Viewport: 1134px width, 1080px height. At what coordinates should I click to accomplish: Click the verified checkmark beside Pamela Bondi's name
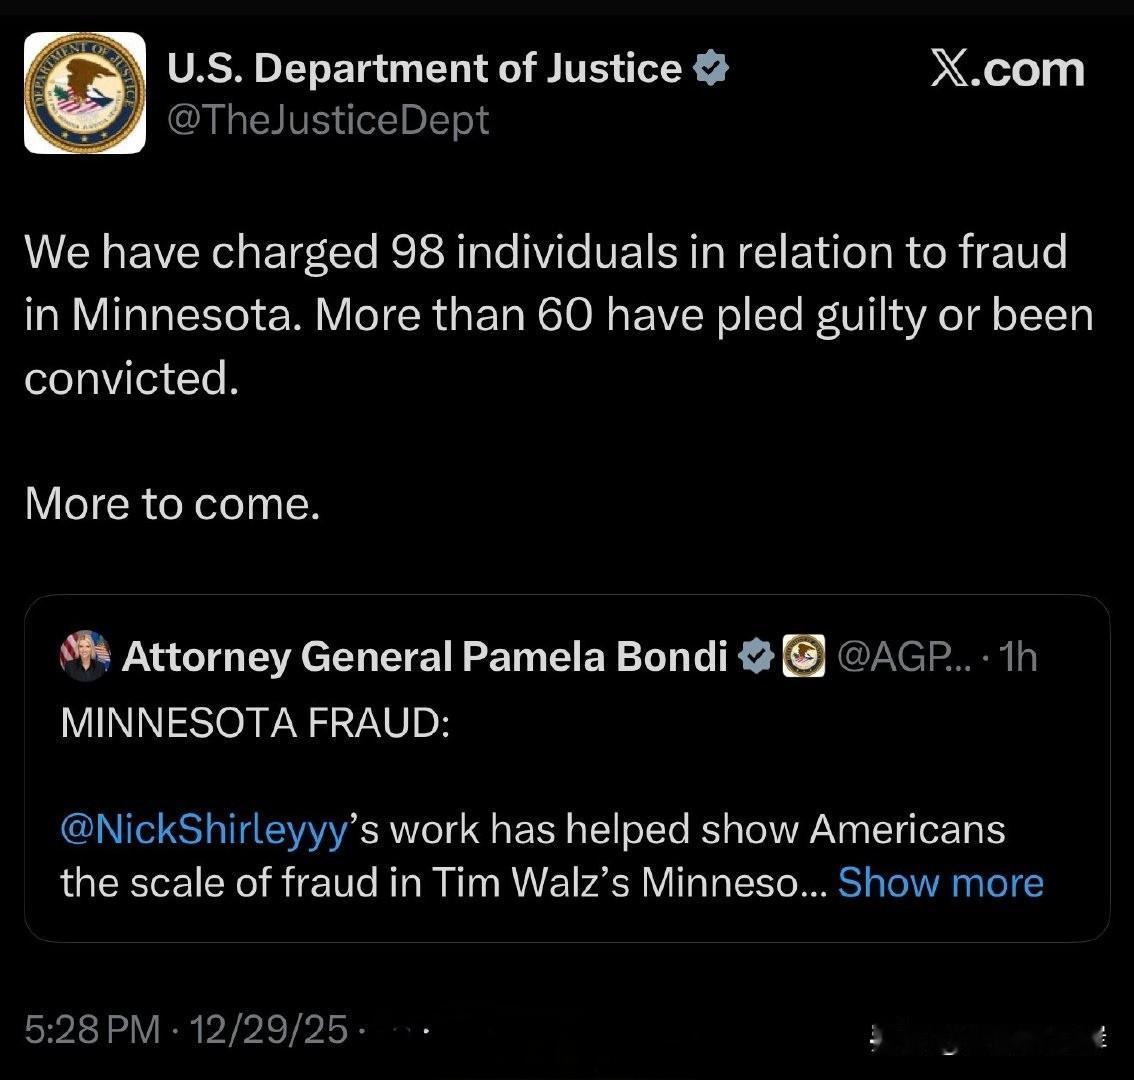coord(755,657)
